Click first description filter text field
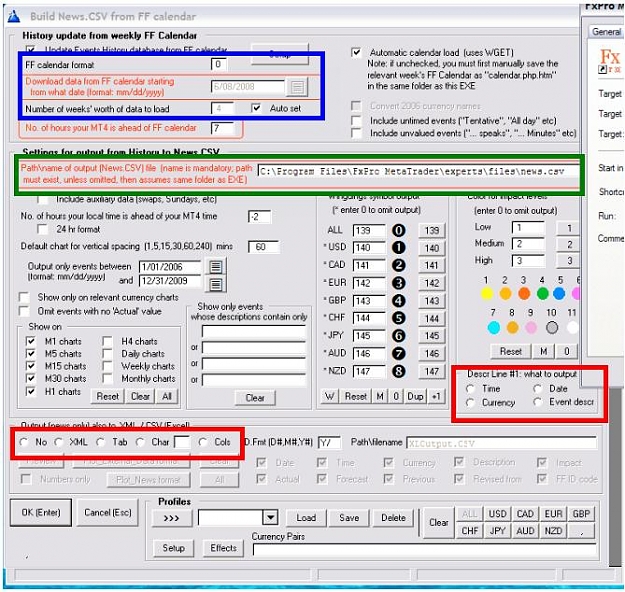Screen dimensions: 625x592 click(x=254, y=331)
